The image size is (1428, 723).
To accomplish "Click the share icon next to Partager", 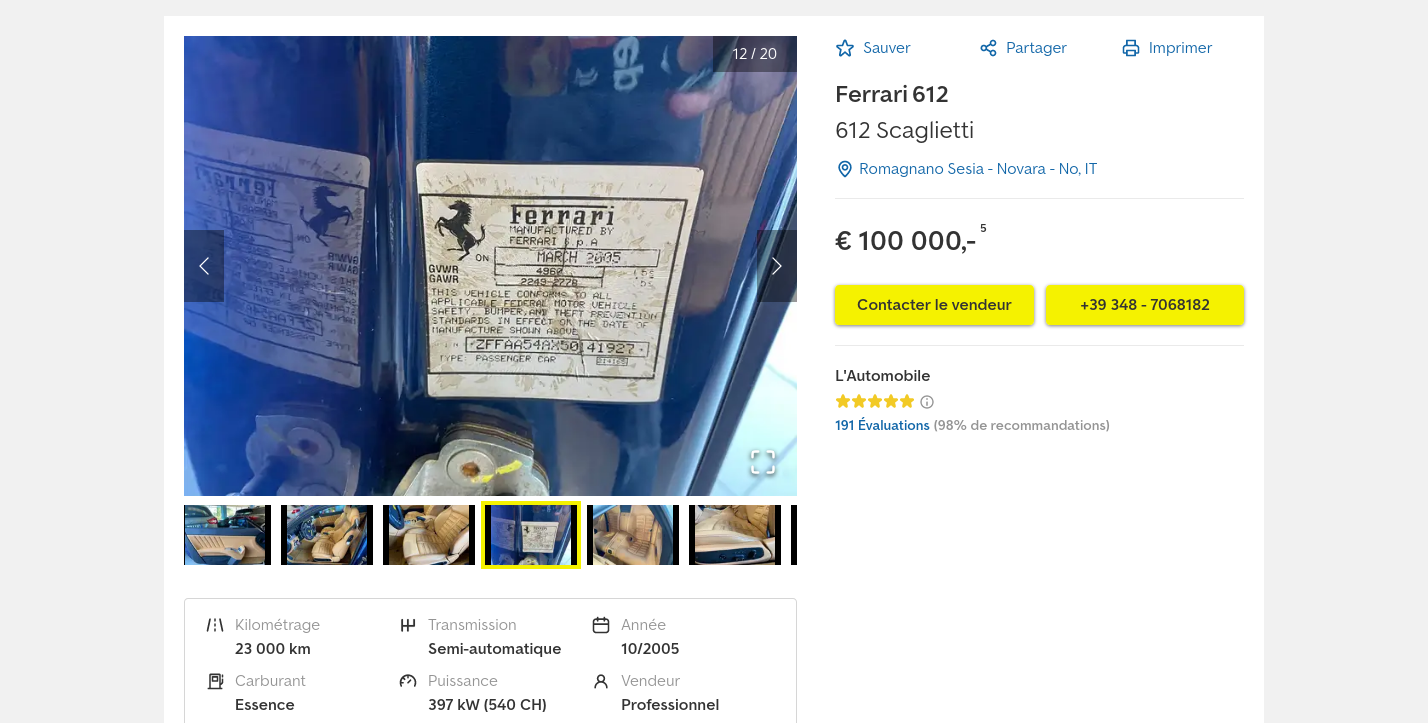I will click(988, 48).
